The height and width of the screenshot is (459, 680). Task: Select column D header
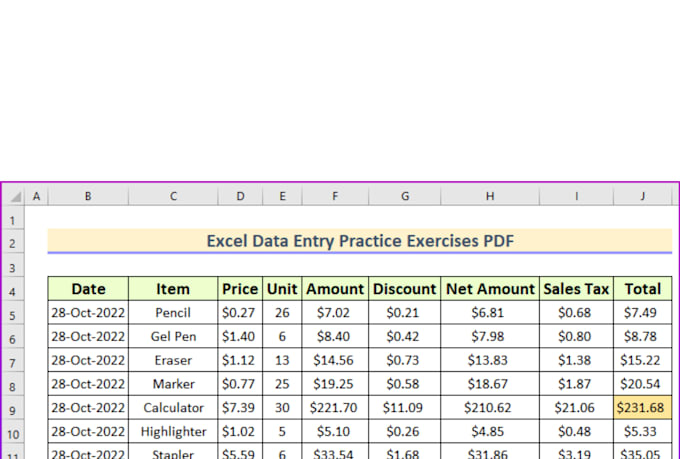(240, 197)
